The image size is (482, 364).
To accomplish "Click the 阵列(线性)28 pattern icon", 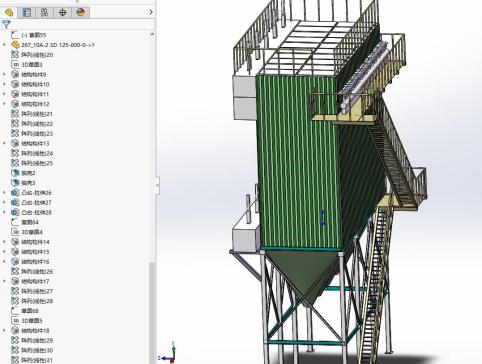I will [x=15, y=301].
